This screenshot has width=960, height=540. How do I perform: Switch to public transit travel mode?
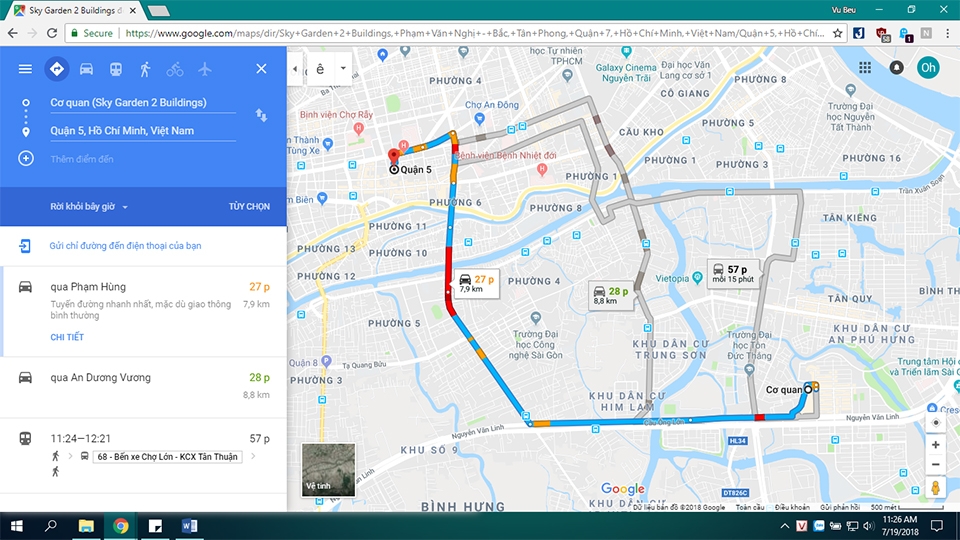point(116,69)
